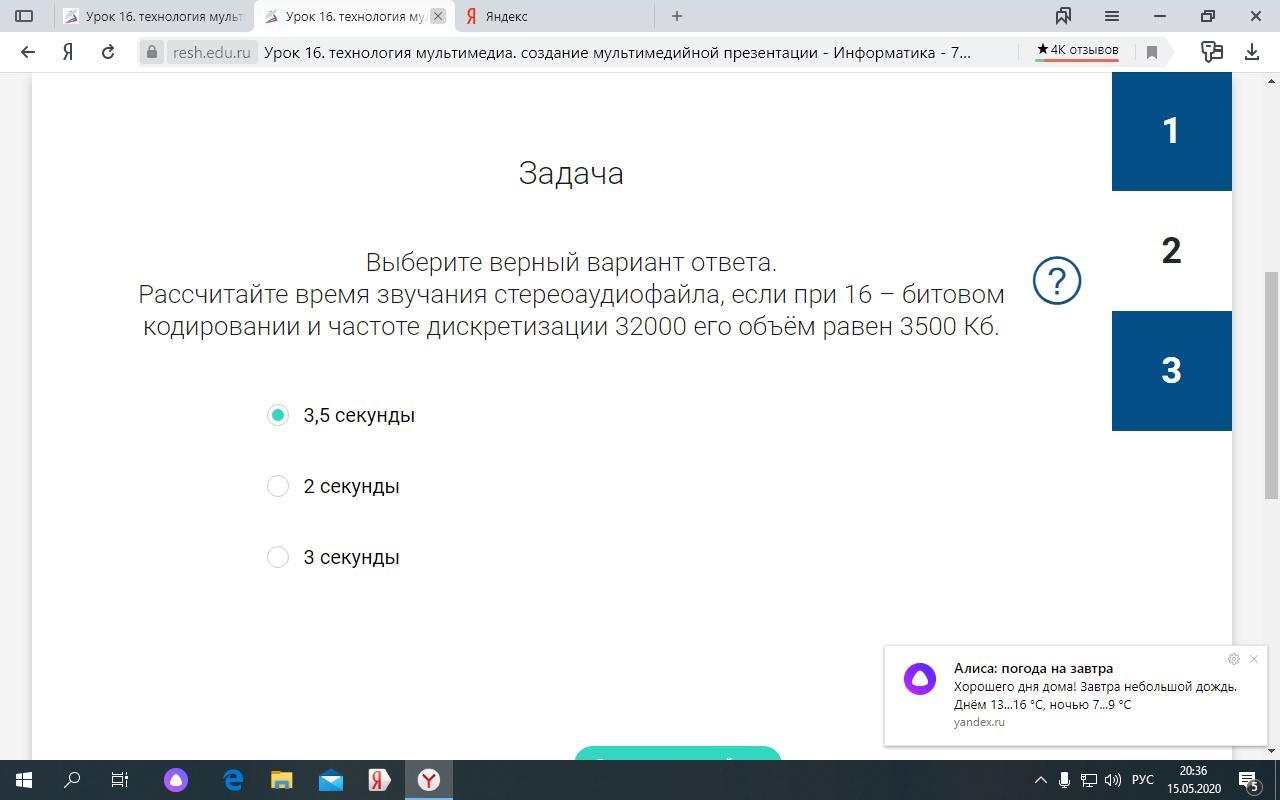Open the sidebar panel toggle icon
This screenshot has width=1280, height=800.
click(x=24, y=16)
